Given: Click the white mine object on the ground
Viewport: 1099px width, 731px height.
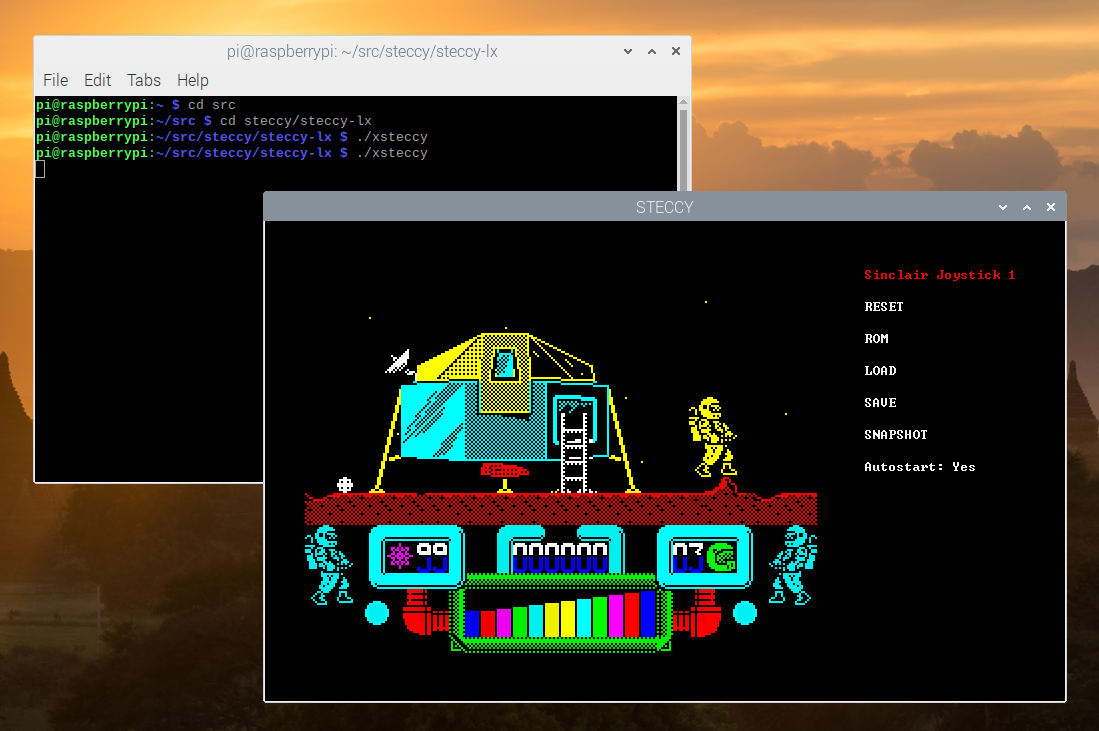Looking at the screenshot, I should [344, 484].
